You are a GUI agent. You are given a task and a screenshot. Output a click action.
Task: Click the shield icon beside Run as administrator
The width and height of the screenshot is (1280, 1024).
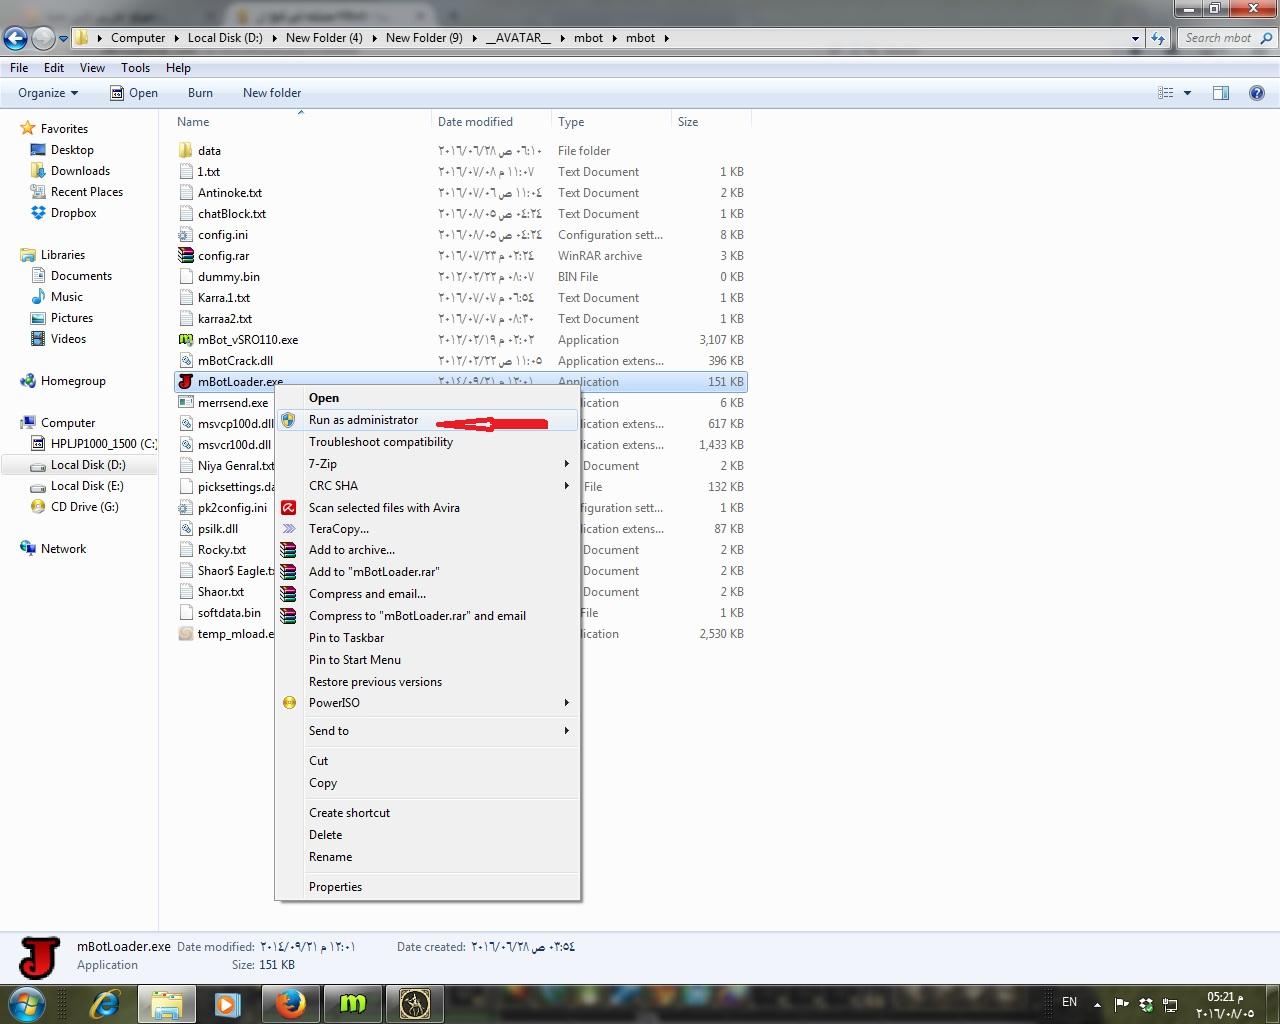click(x=289, y=420)
